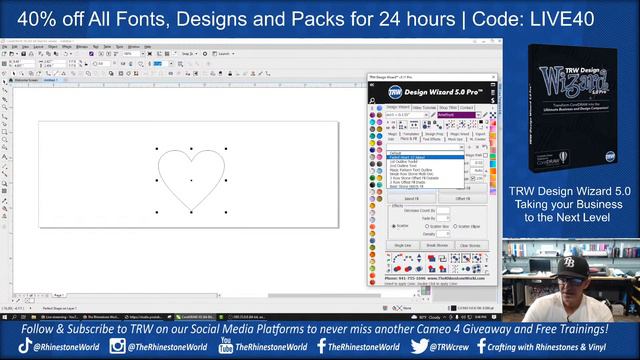The height and width of the screenshot is (360, 640).
Task: Select the Scatter Ellipse radio button
Action: 455,226
